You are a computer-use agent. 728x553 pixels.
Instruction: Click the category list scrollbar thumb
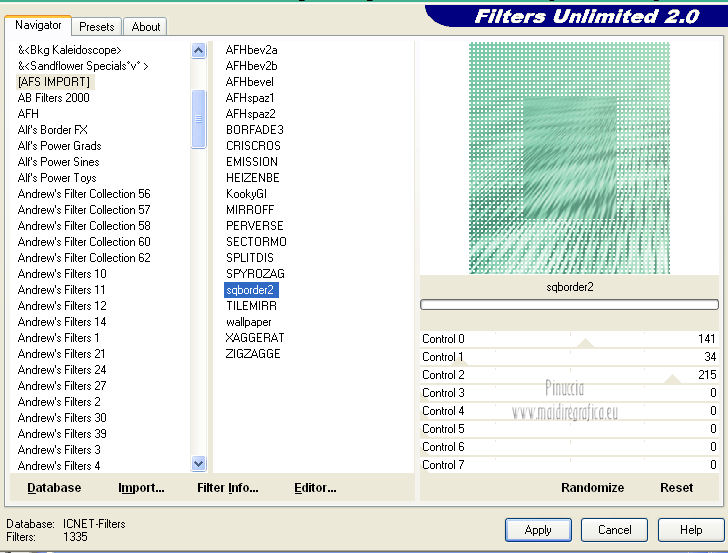[x=199, y=119]
